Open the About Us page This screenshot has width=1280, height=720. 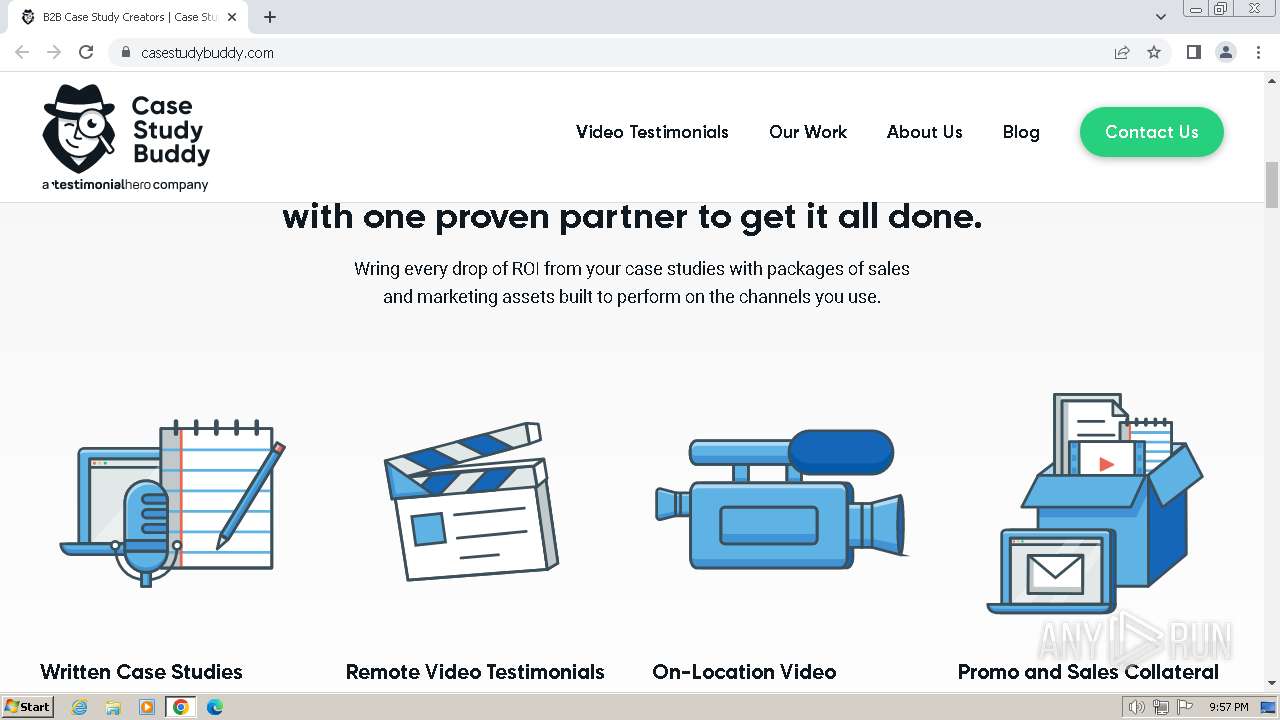[x=925, y=132]
